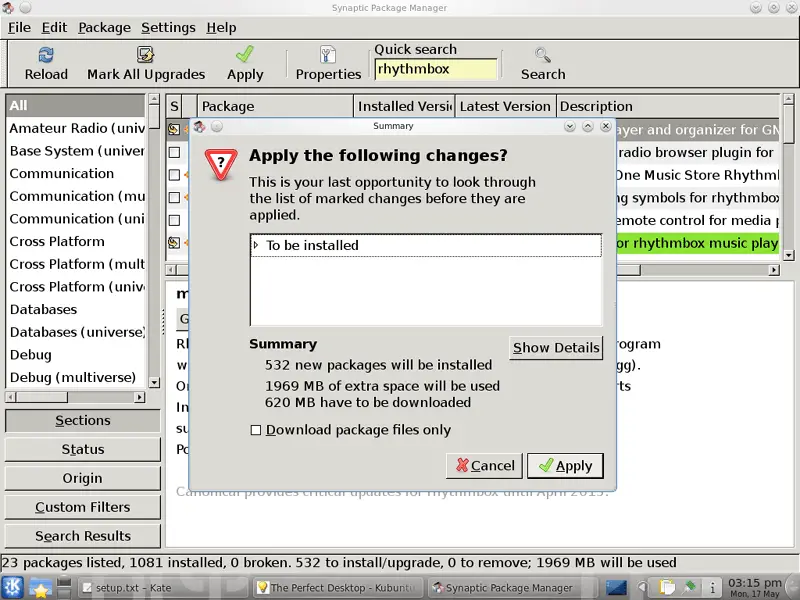This screenshot has width=800, height=600.
Task: Switch to setup.txt - Kate taskbar window
Action: pos(163,588)
